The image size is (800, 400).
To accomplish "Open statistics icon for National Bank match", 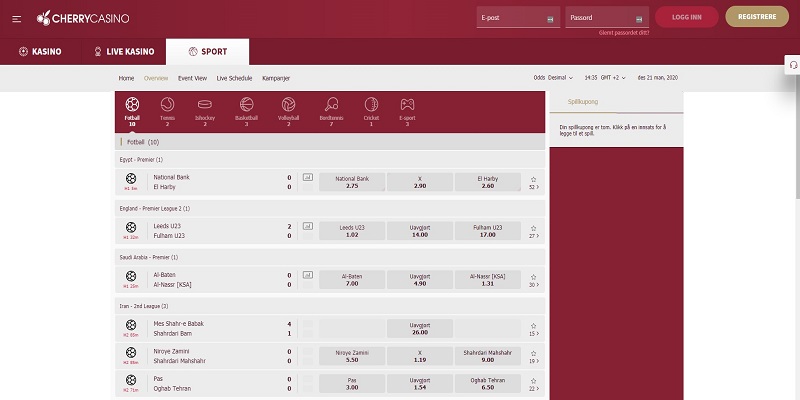I will point(308,177).
